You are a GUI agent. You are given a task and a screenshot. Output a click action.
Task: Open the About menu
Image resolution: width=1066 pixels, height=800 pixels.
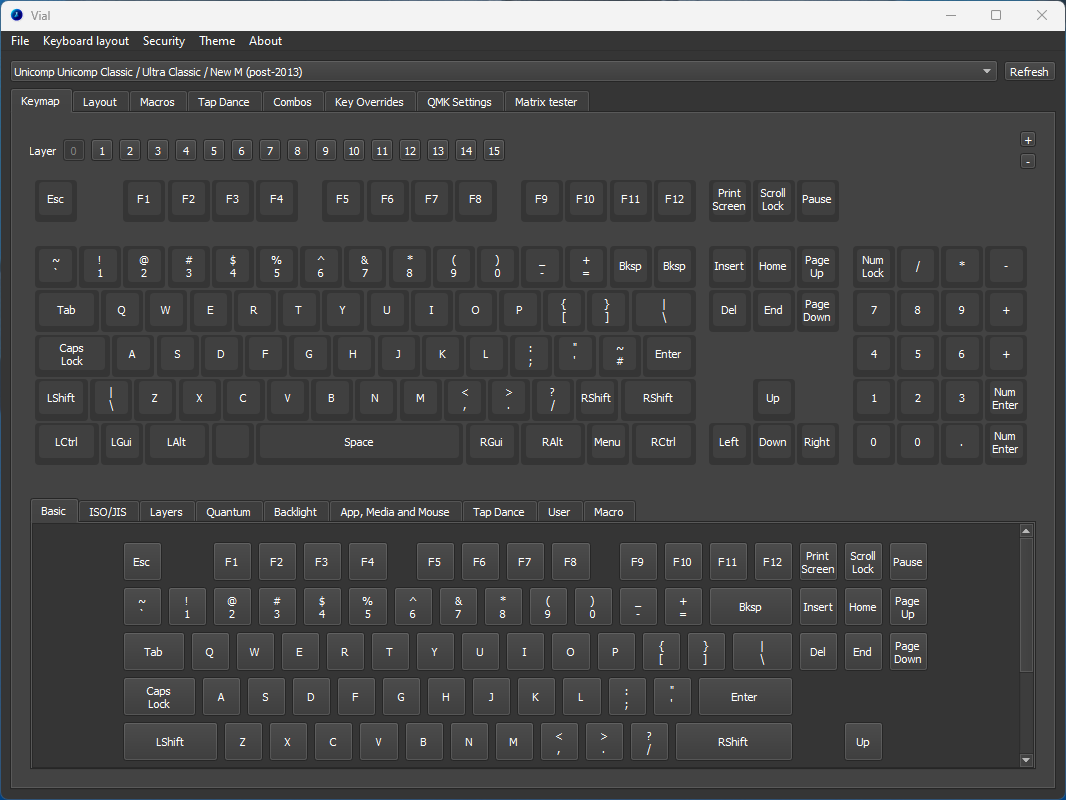pyautogui.click(x=265, y=41)
